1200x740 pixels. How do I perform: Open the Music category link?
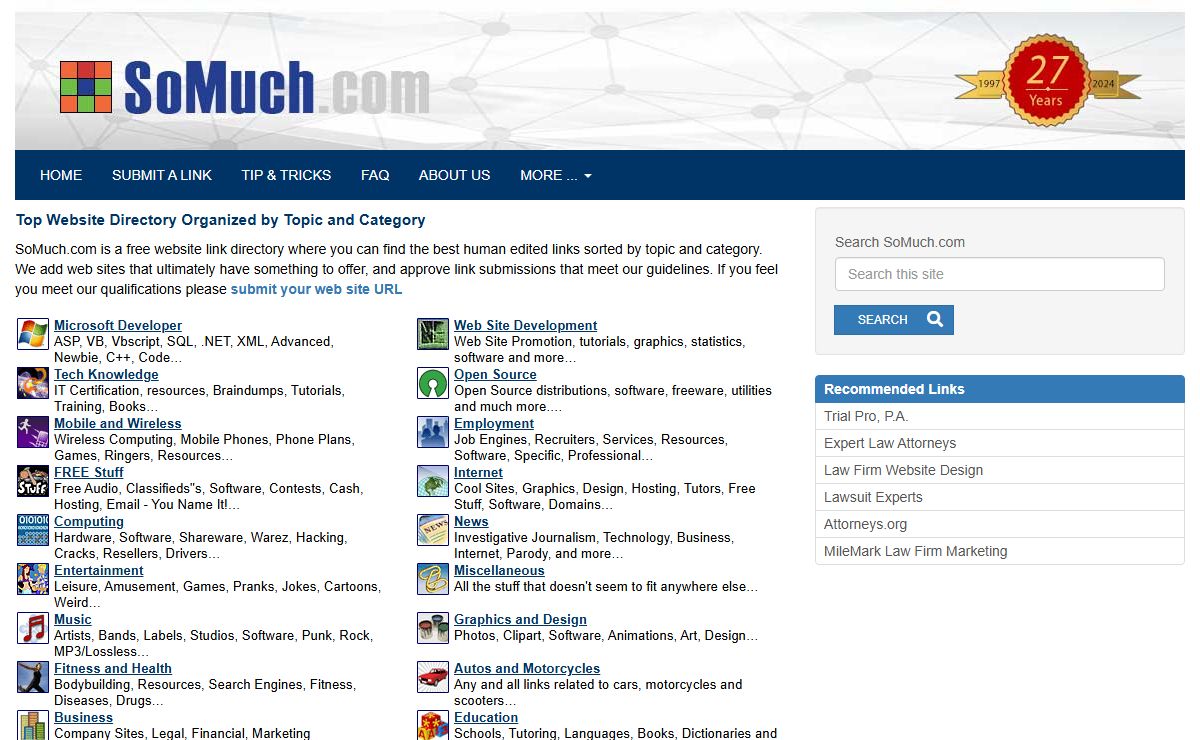click(x=72, y=619)
